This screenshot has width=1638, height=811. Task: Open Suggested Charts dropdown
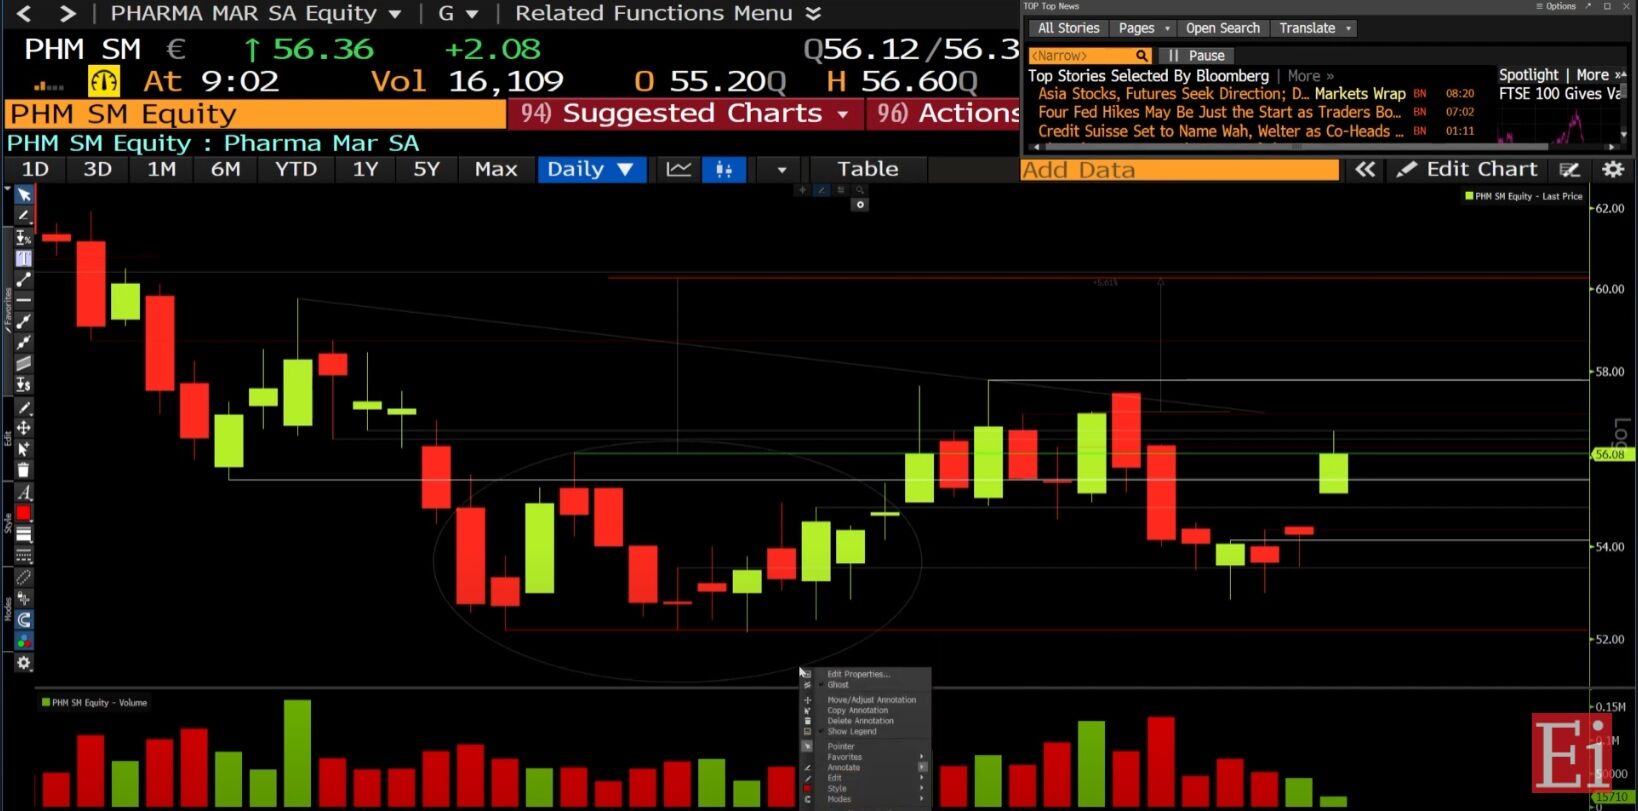click(686, 114)
